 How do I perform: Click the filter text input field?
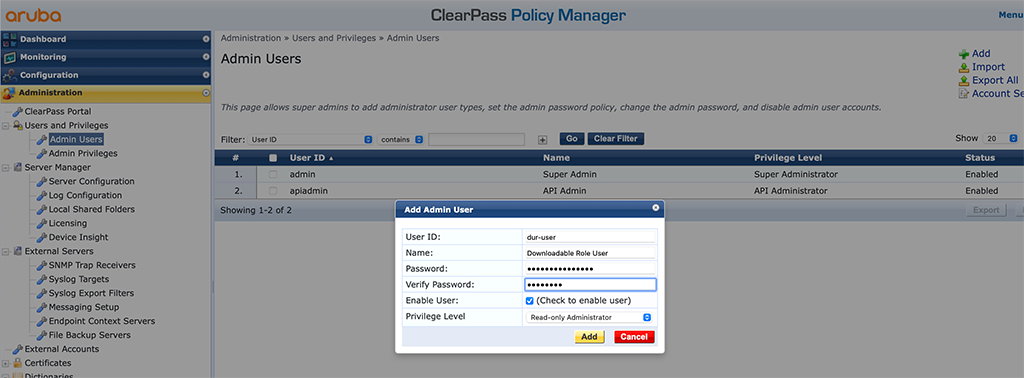pos(477,139)
